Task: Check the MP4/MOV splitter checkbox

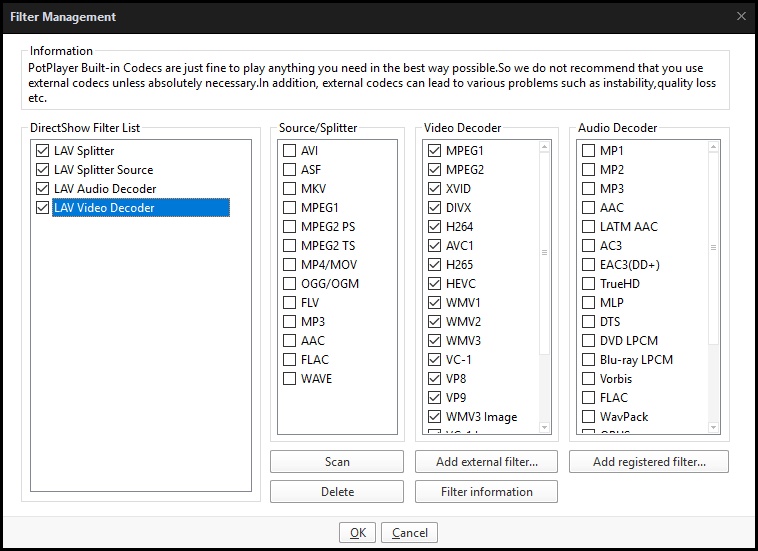Action: click(x=290, y=265)
